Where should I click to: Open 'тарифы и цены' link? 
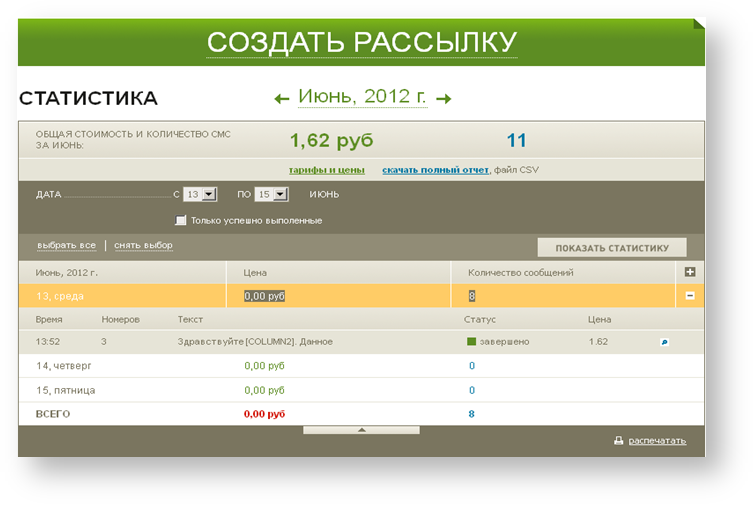pos(326,170)
